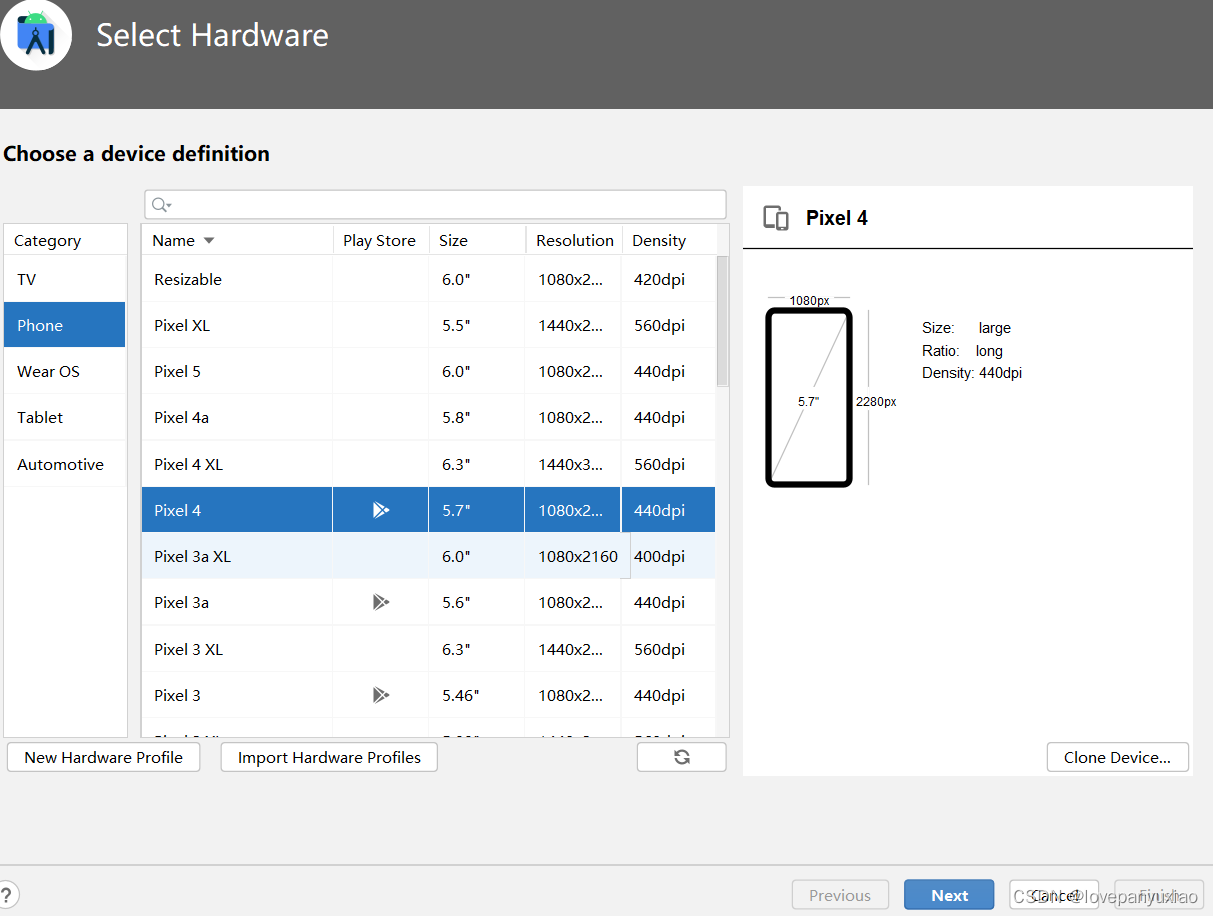Select the Phone category

coord(65,325)
